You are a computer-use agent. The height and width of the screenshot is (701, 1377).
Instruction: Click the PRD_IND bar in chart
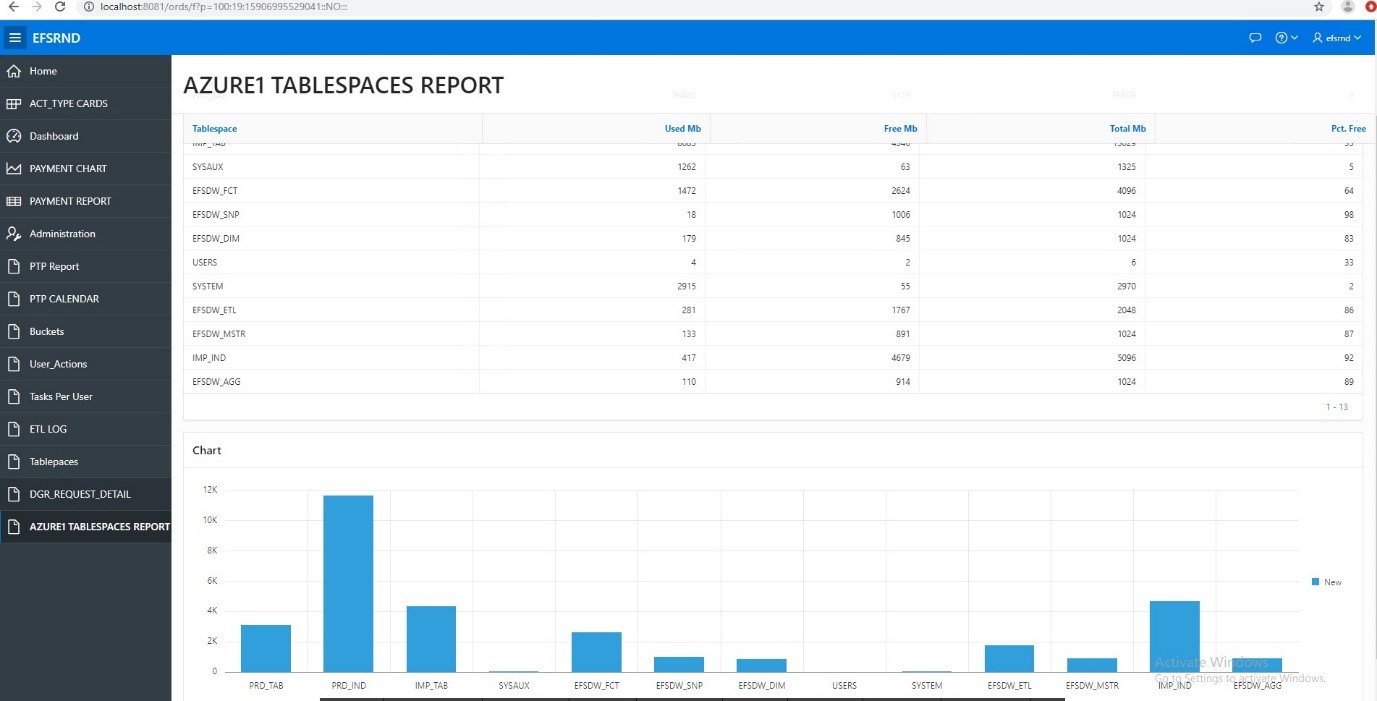point(348,583)
